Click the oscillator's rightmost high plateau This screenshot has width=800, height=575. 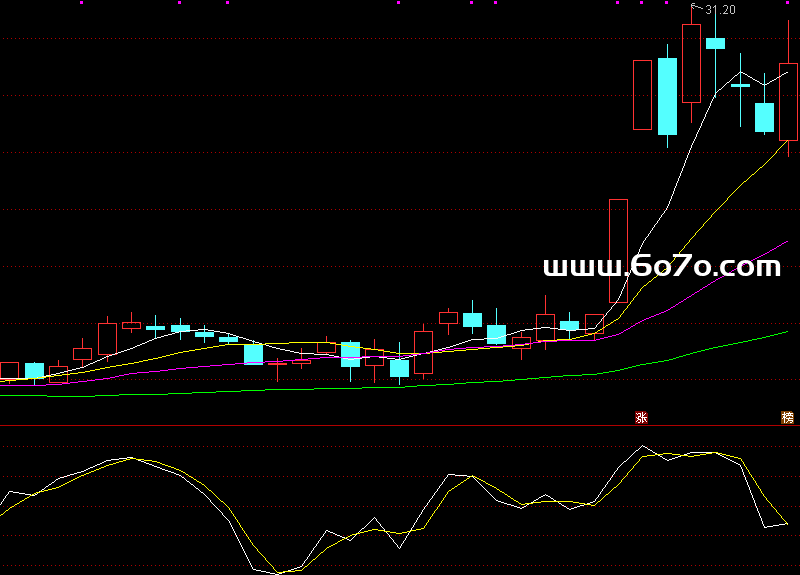click(x=690, y=455)
